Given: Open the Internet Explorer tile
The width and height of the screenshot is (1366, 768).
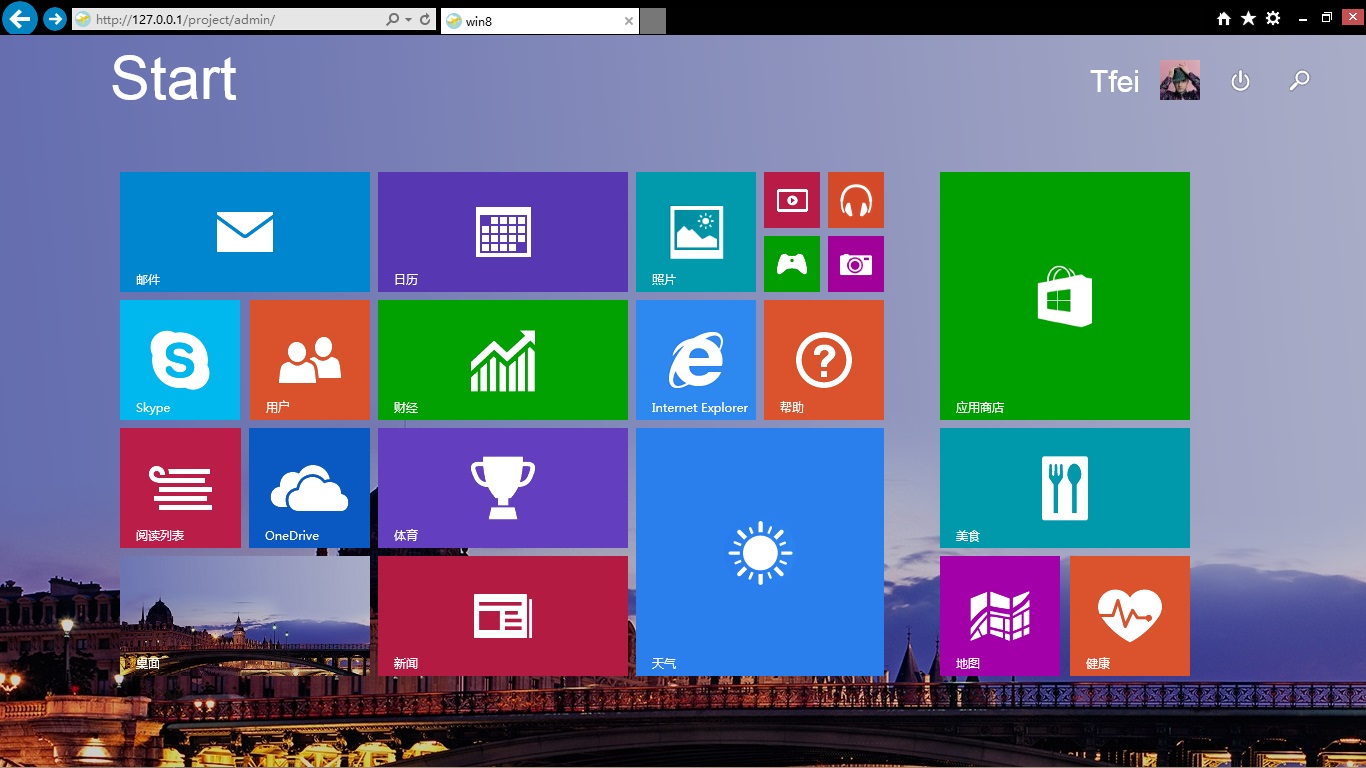Looking at the screenshot, I should click(x=696, y=360).
